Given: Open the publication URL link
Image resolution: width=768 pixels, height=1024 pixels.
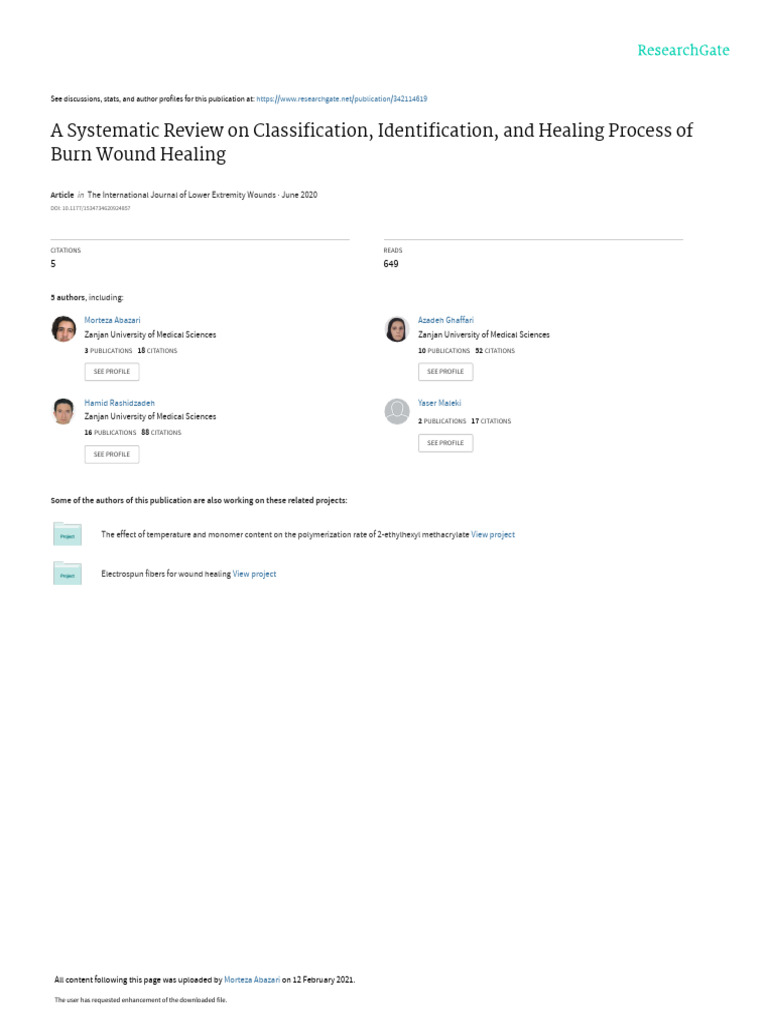Looking at the screenshot, I should [x=342, y=99].
